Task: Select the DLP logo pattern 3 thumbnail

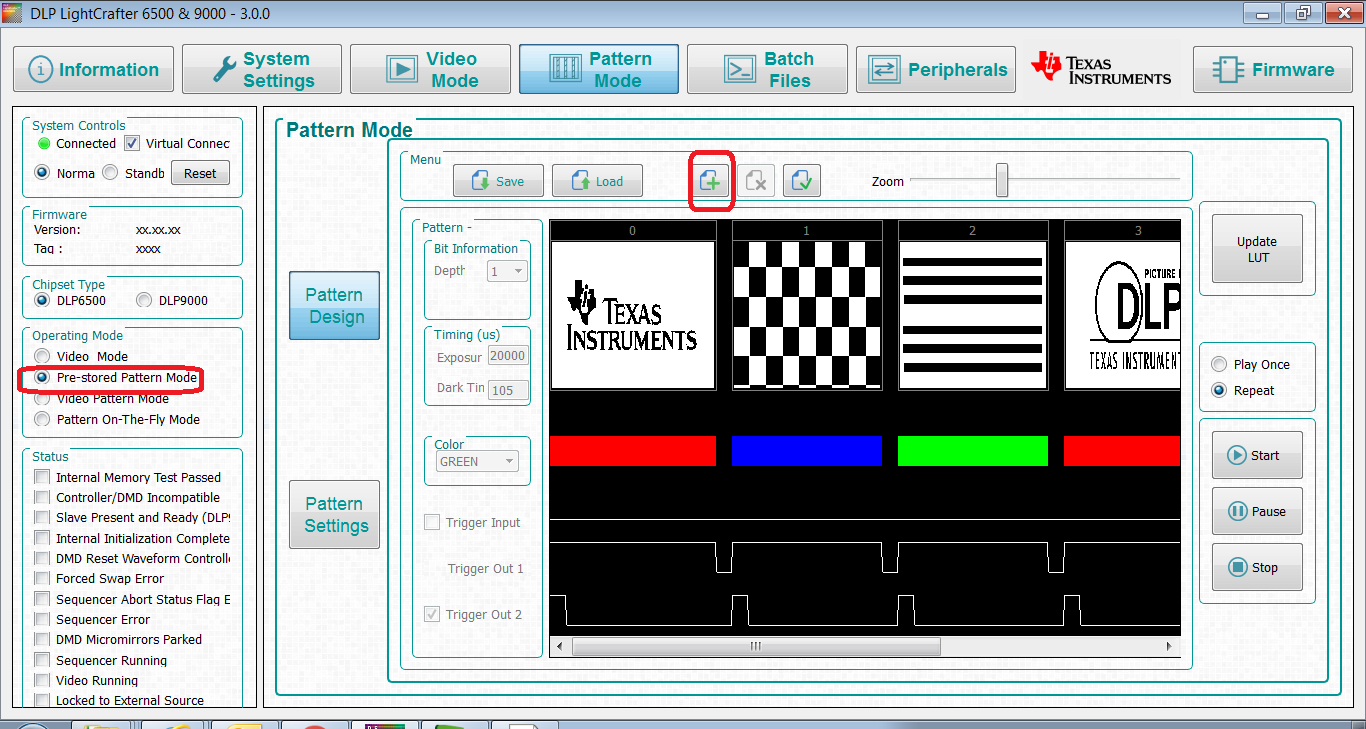Action: point(1122,315)
